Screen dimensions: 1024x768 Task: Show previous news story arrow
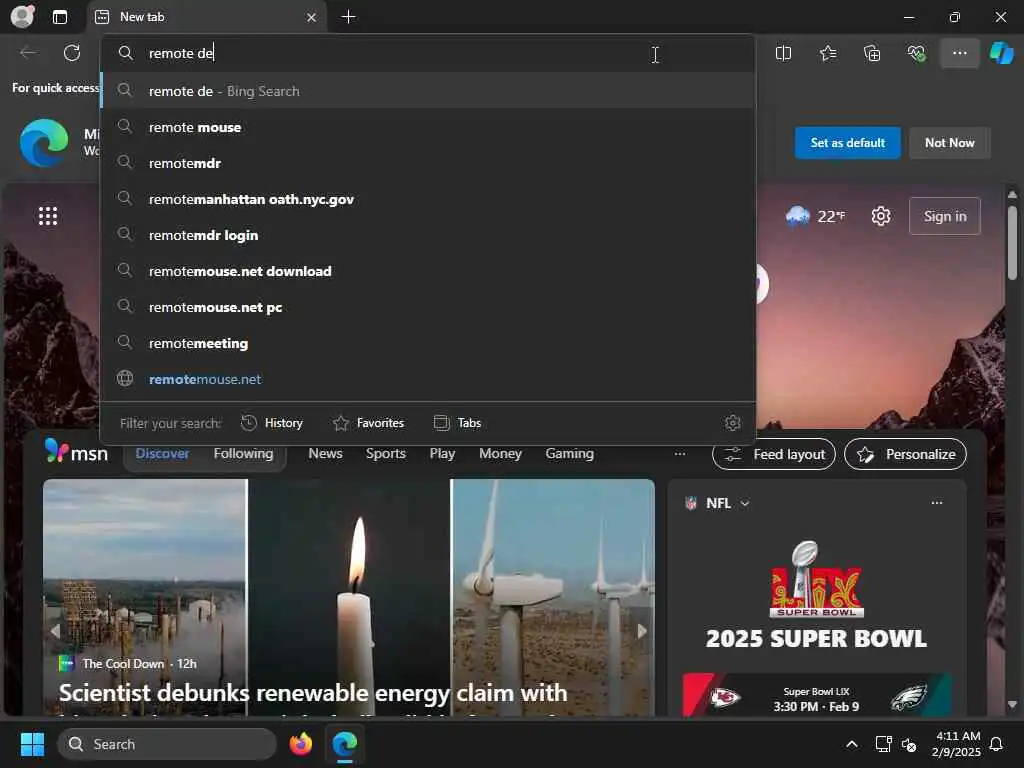click(x=56, y=631)
